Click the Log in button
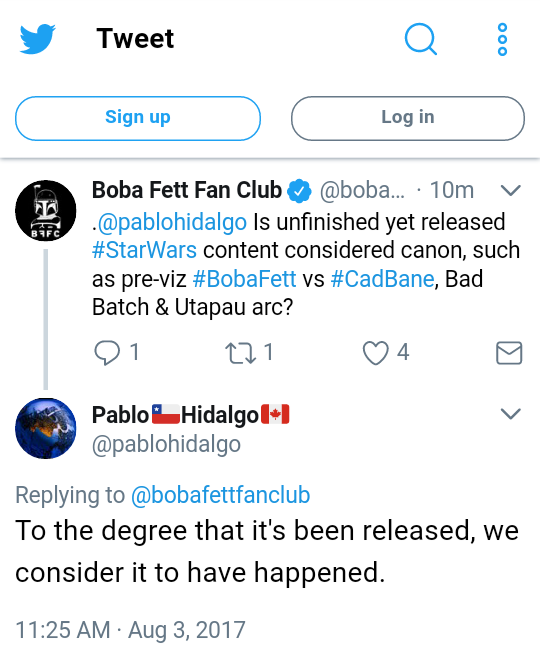Image resolution: width=540 pixels, height=666 pixels. coord(407,118)
